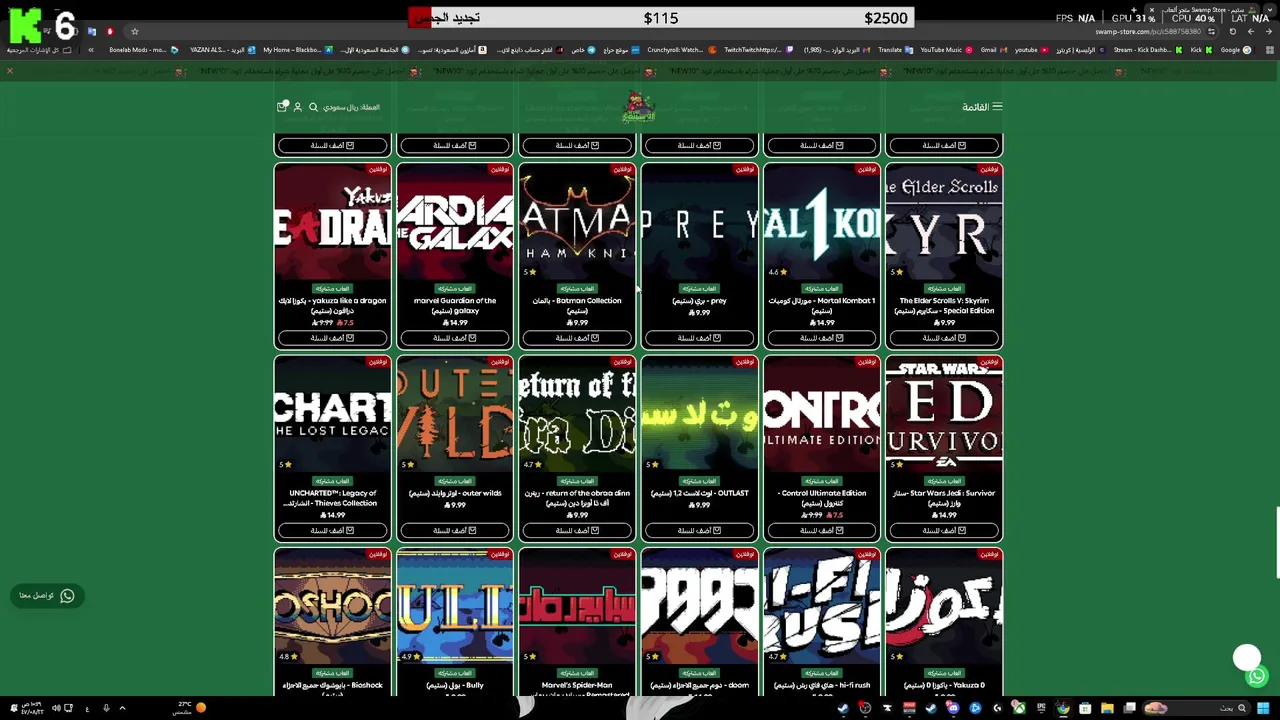This screenshot has height=720, width=1280.
Task: Click the OUTLAST title link
Action: (699, 493)
